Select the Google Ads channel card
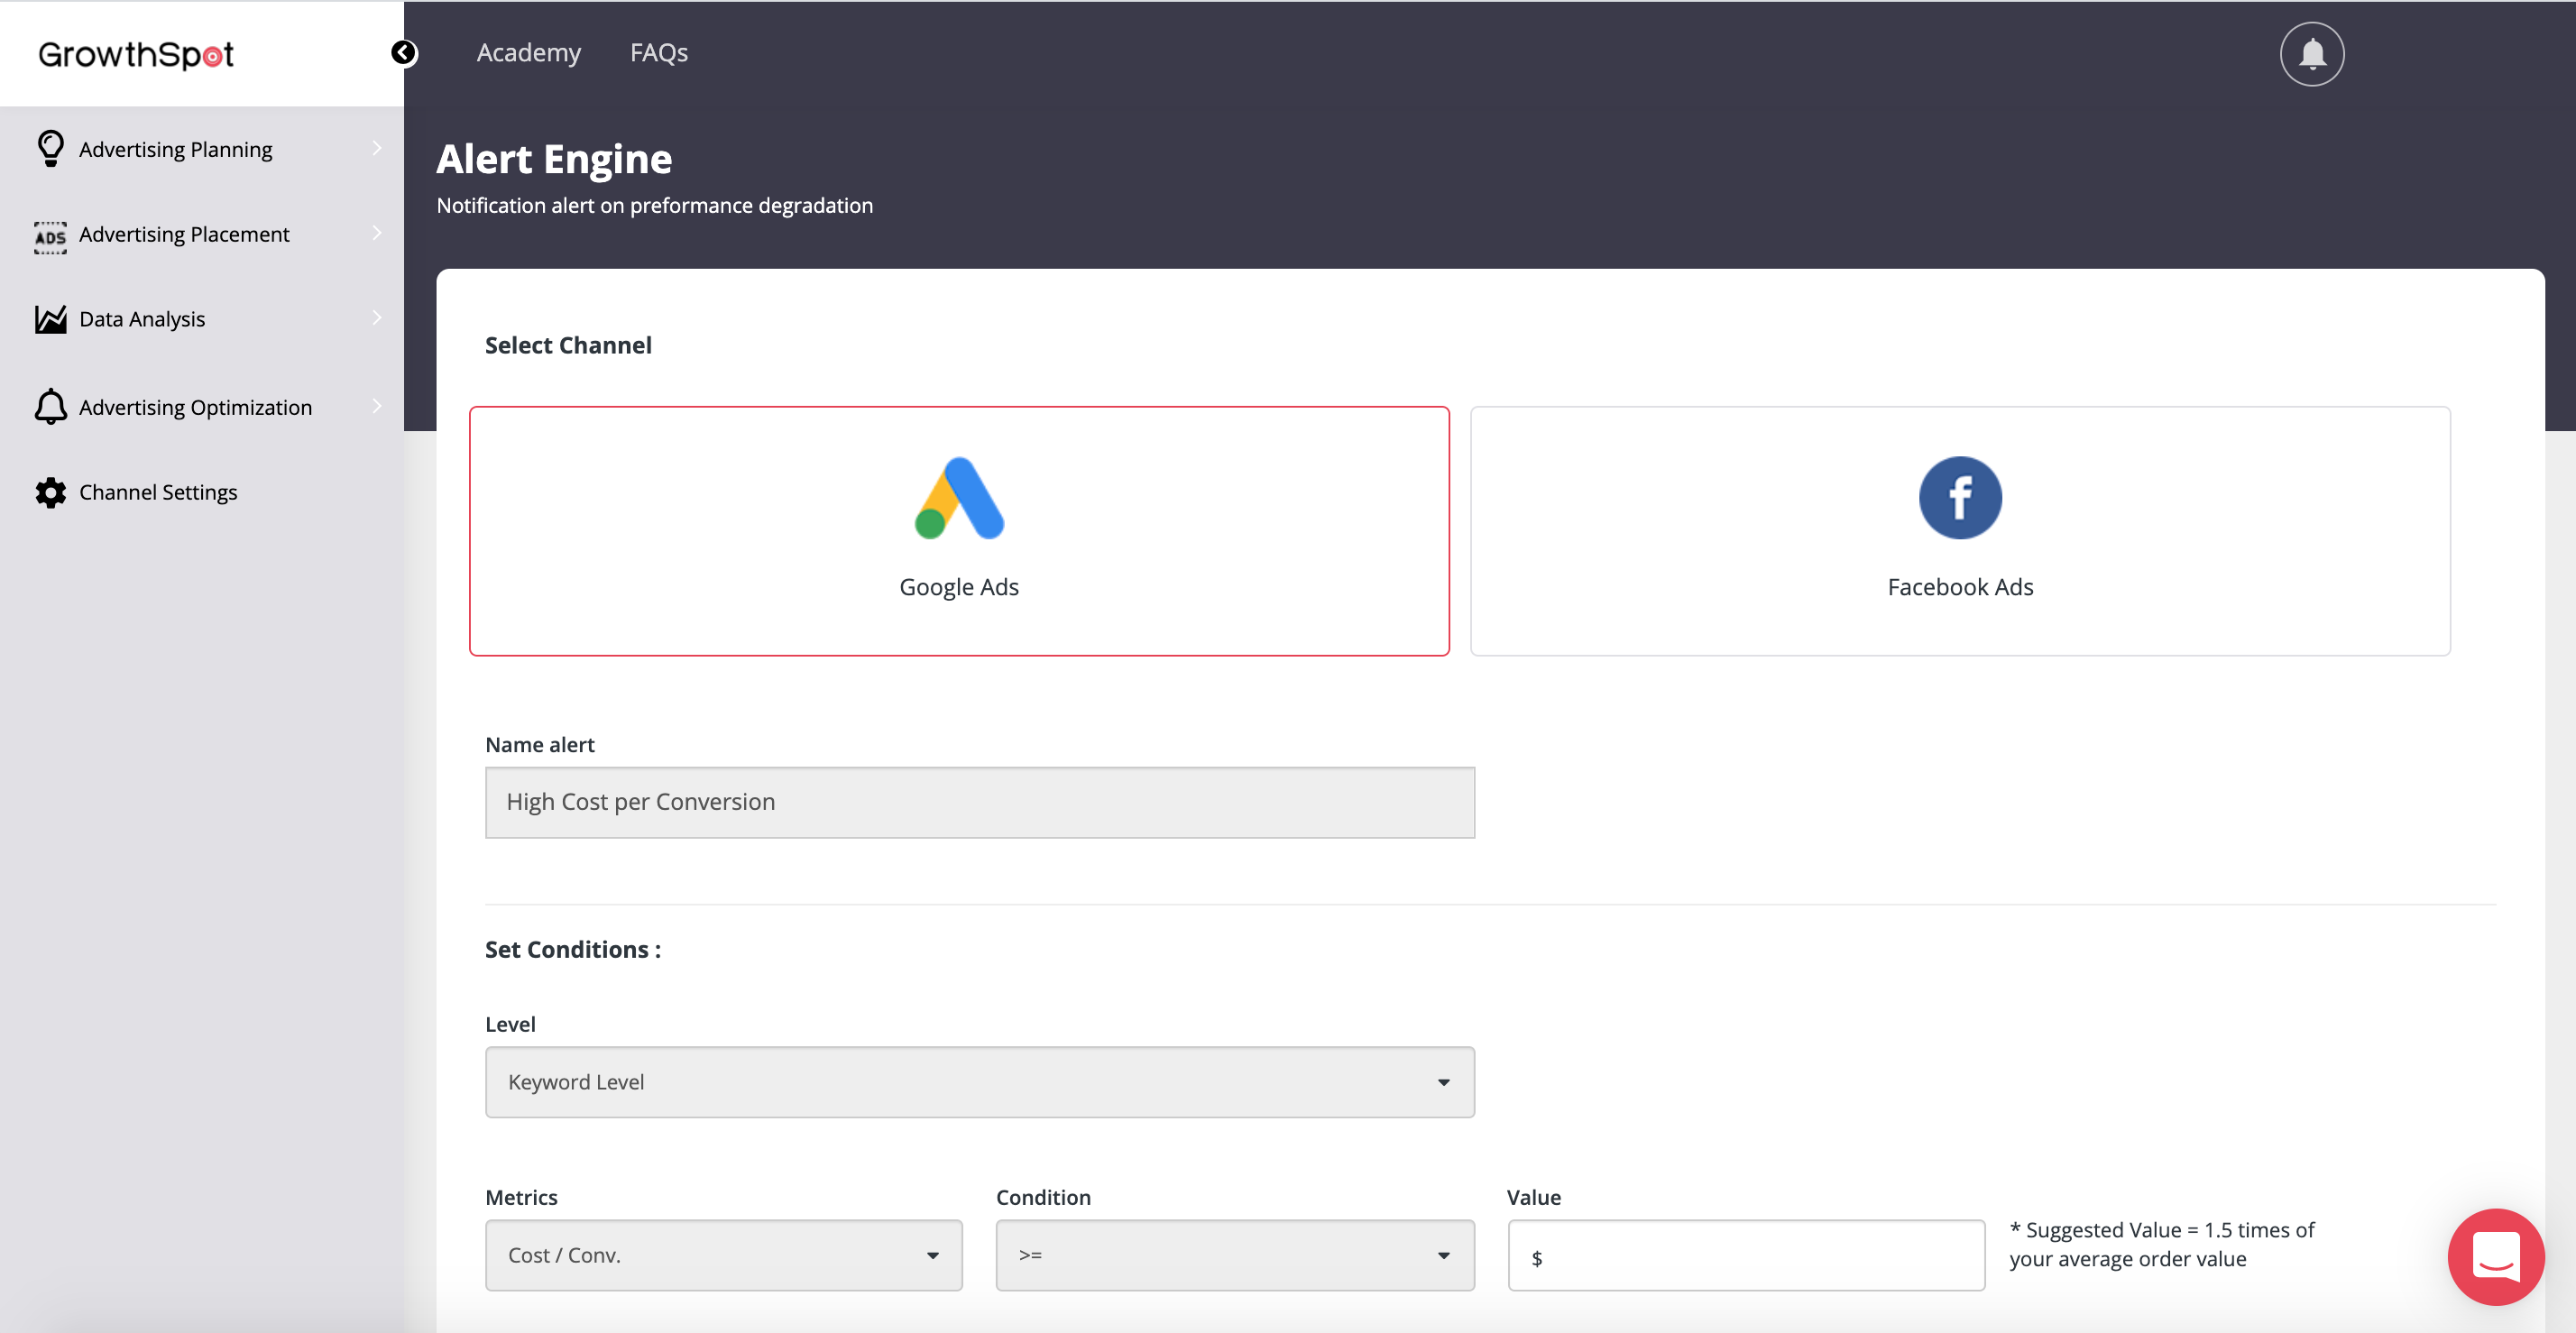Viewport: 2576px width, 1333px height. tap(959, 531)
